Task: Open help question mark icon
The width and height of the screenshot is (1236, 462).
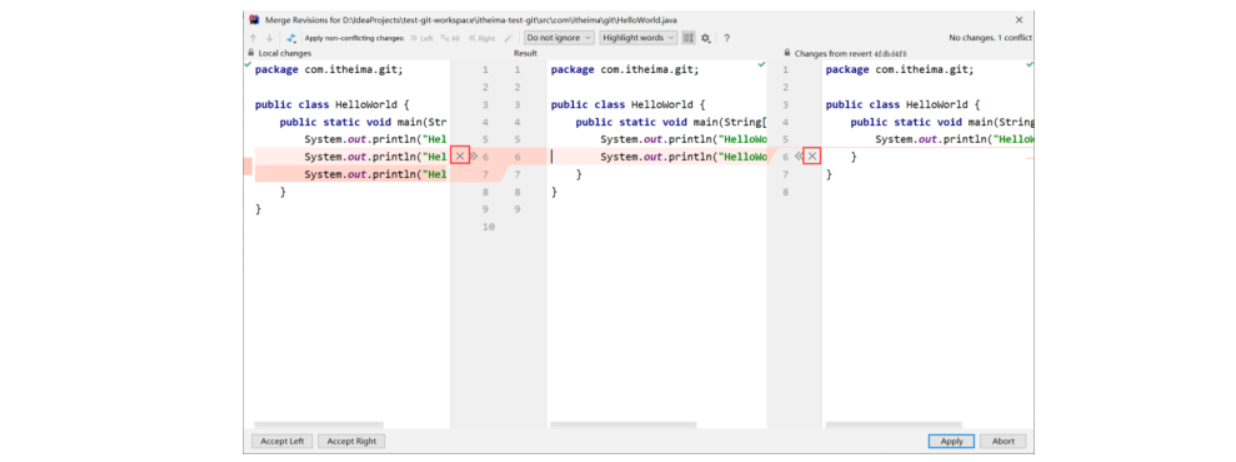Action: click(727, 38)
